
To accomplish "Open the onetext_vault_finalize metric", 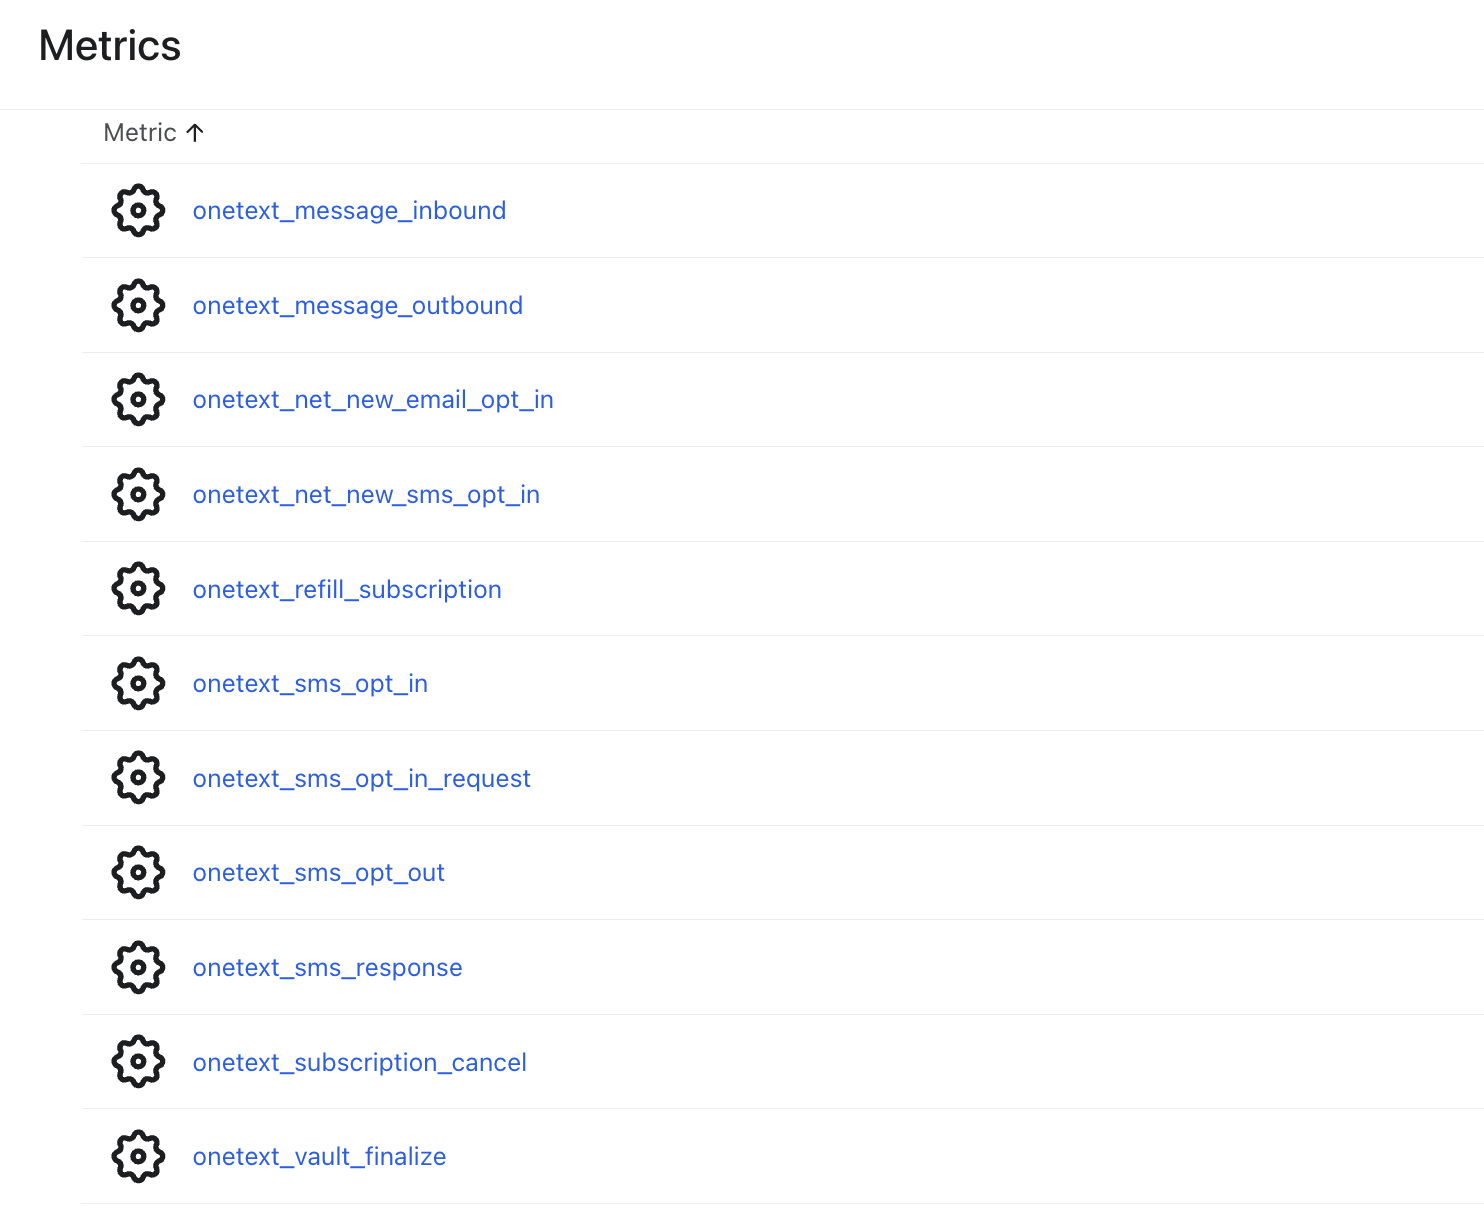I will coord(319,1156).
